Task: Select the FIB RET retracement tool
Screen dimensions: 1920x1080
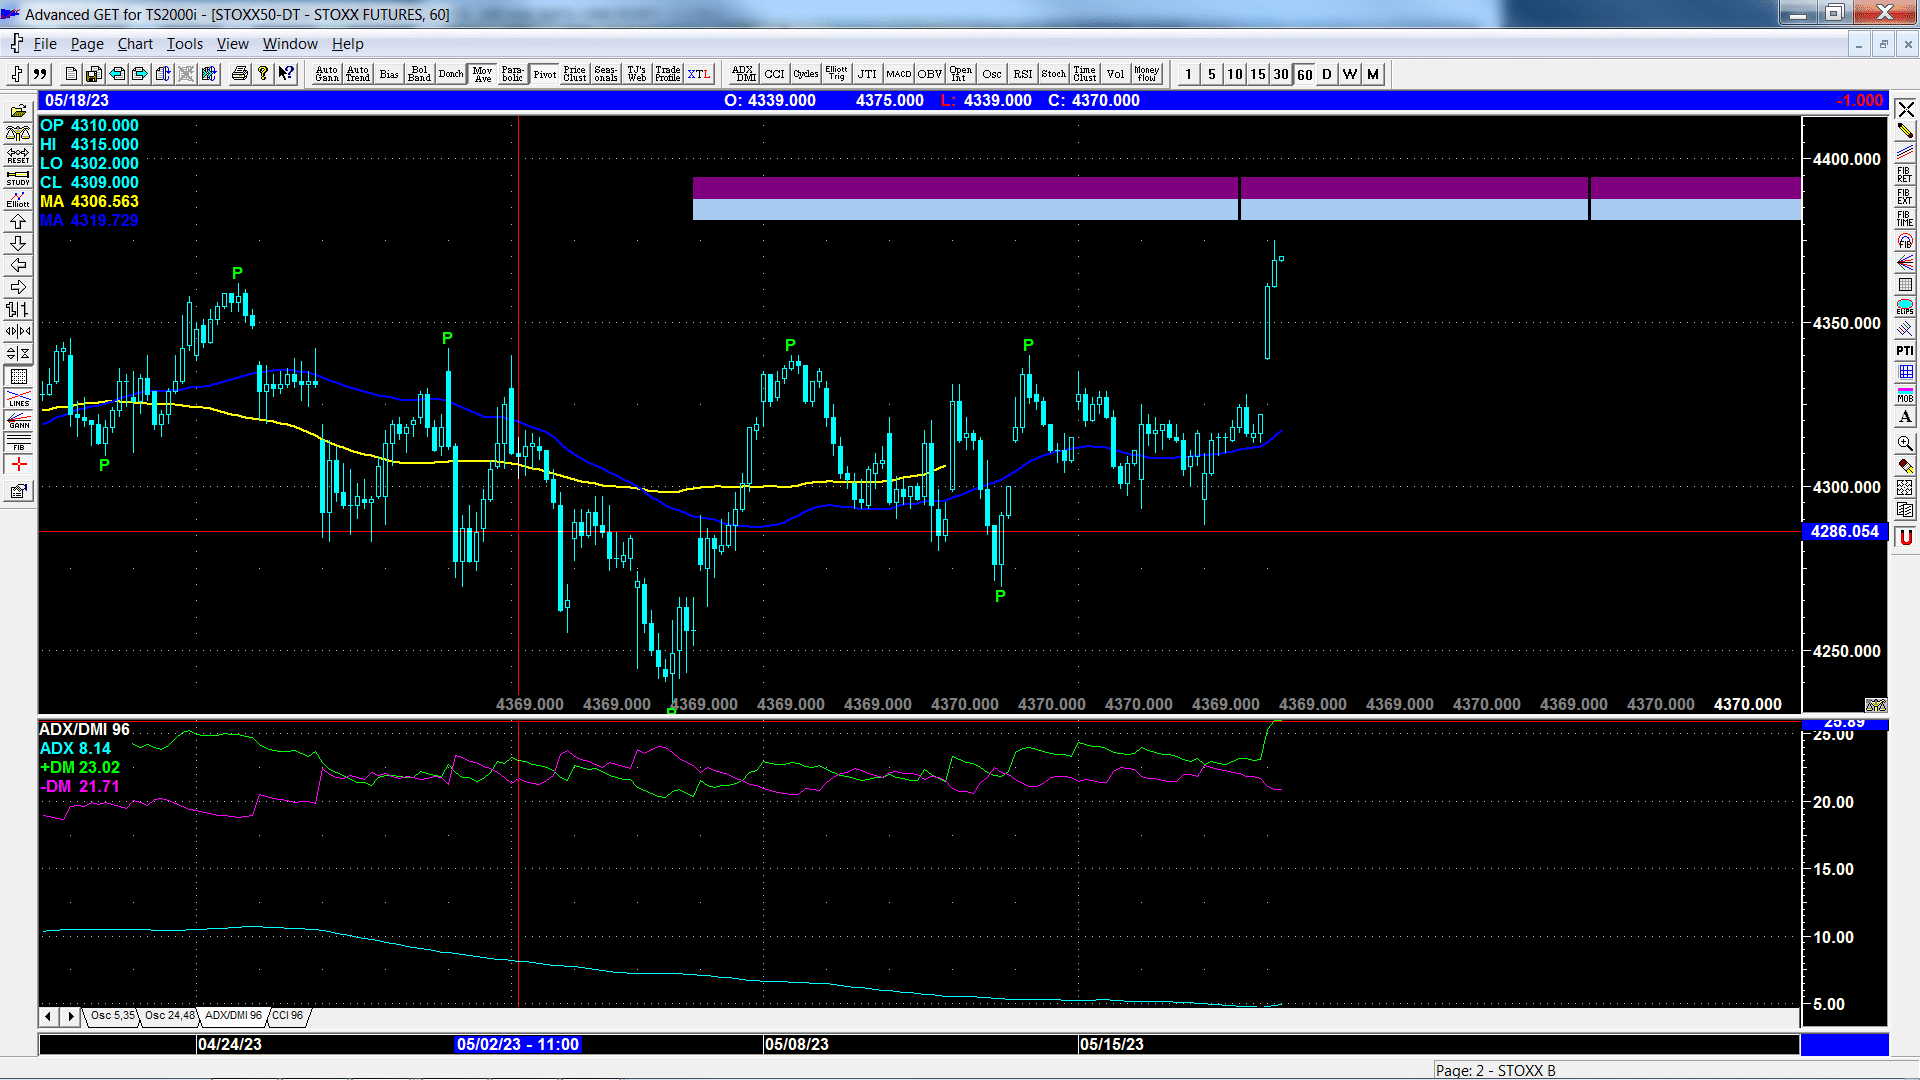Action: pyautogui.click(x=1905, y=174)
